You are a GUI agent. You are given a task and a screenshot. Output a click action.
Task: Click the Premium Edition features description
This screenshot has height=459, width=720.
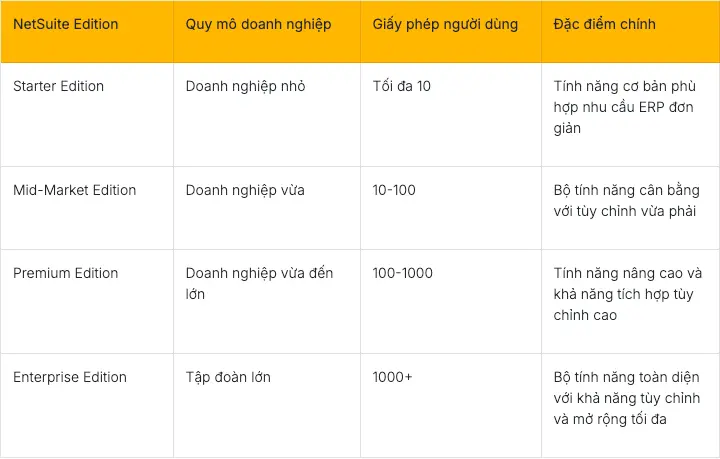pyautogui.click(x=627, y=294)
